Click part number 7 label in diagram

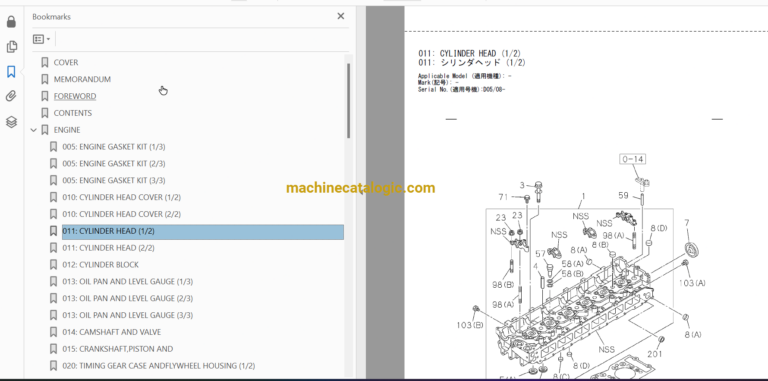coord(687,223)
